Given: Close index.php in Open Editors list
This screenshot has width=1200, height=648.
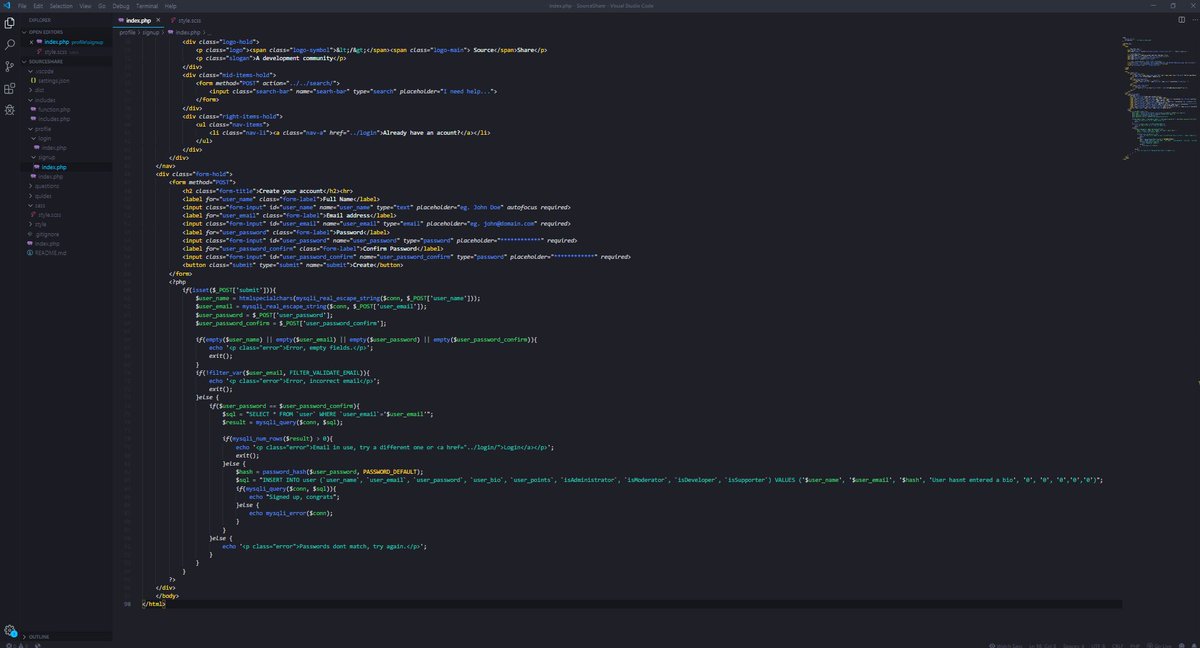Looking at the screenshot, I should pos(32,42).
